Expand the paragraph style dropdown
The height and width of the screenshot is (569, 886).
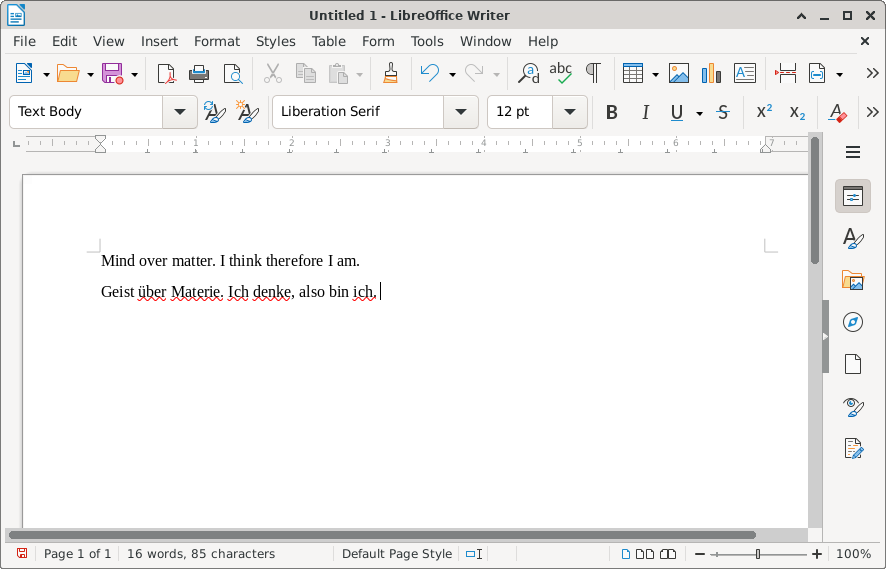pyautogui.click(x=180, y=112)
